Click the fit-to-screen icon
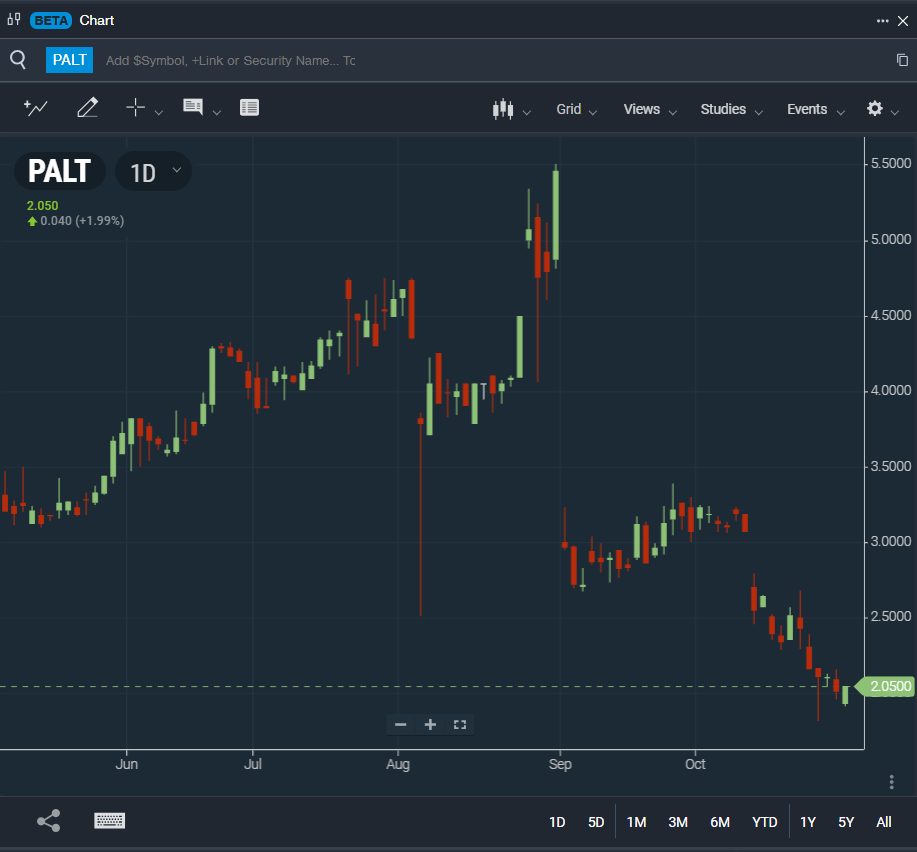Screen dimensions: 917x852 (460, 725)
